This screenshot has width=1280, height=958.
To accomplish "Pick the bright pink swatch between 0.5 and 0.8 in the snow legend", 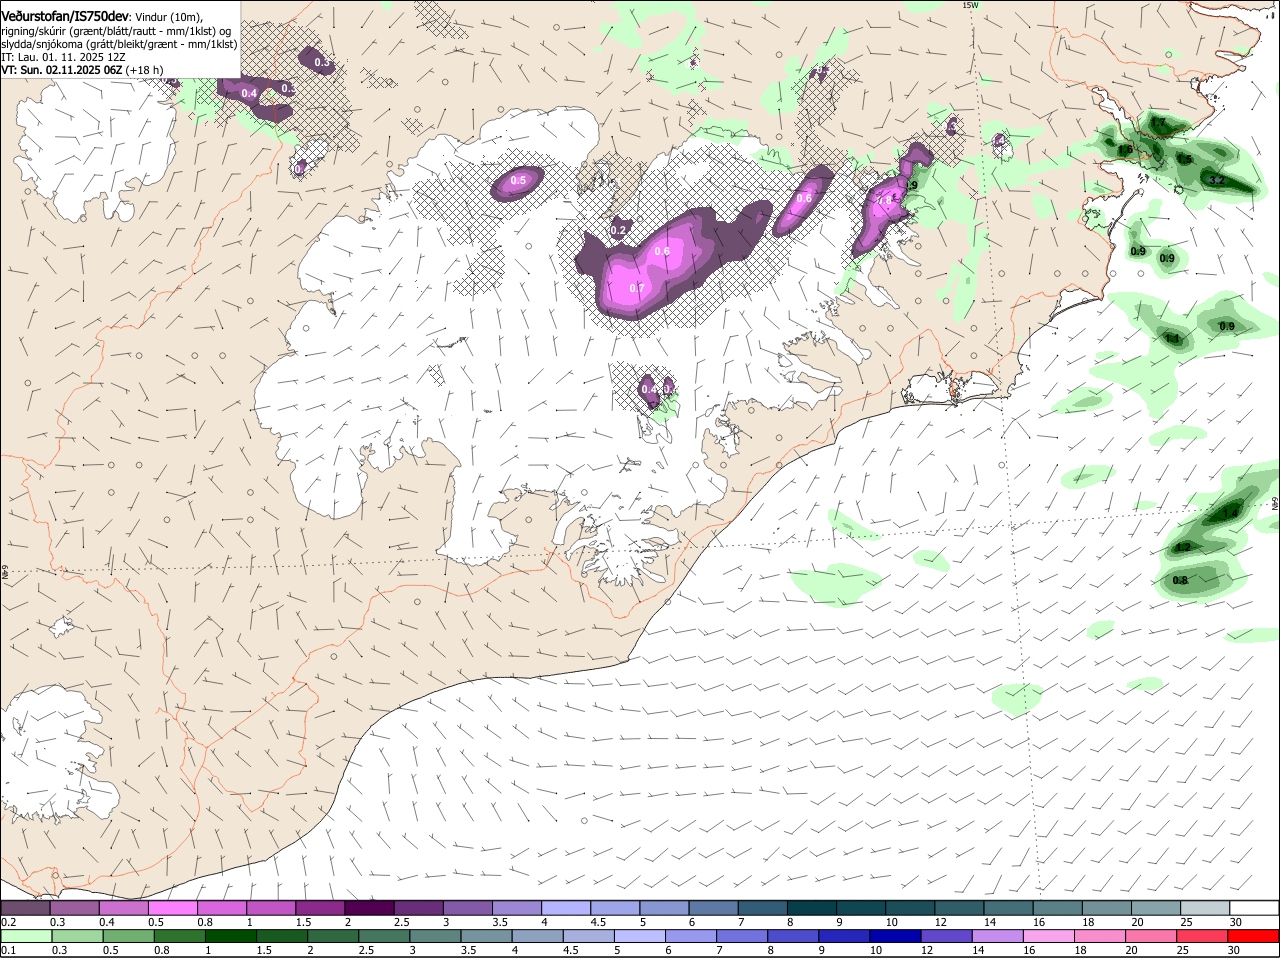I will (173, 908).
